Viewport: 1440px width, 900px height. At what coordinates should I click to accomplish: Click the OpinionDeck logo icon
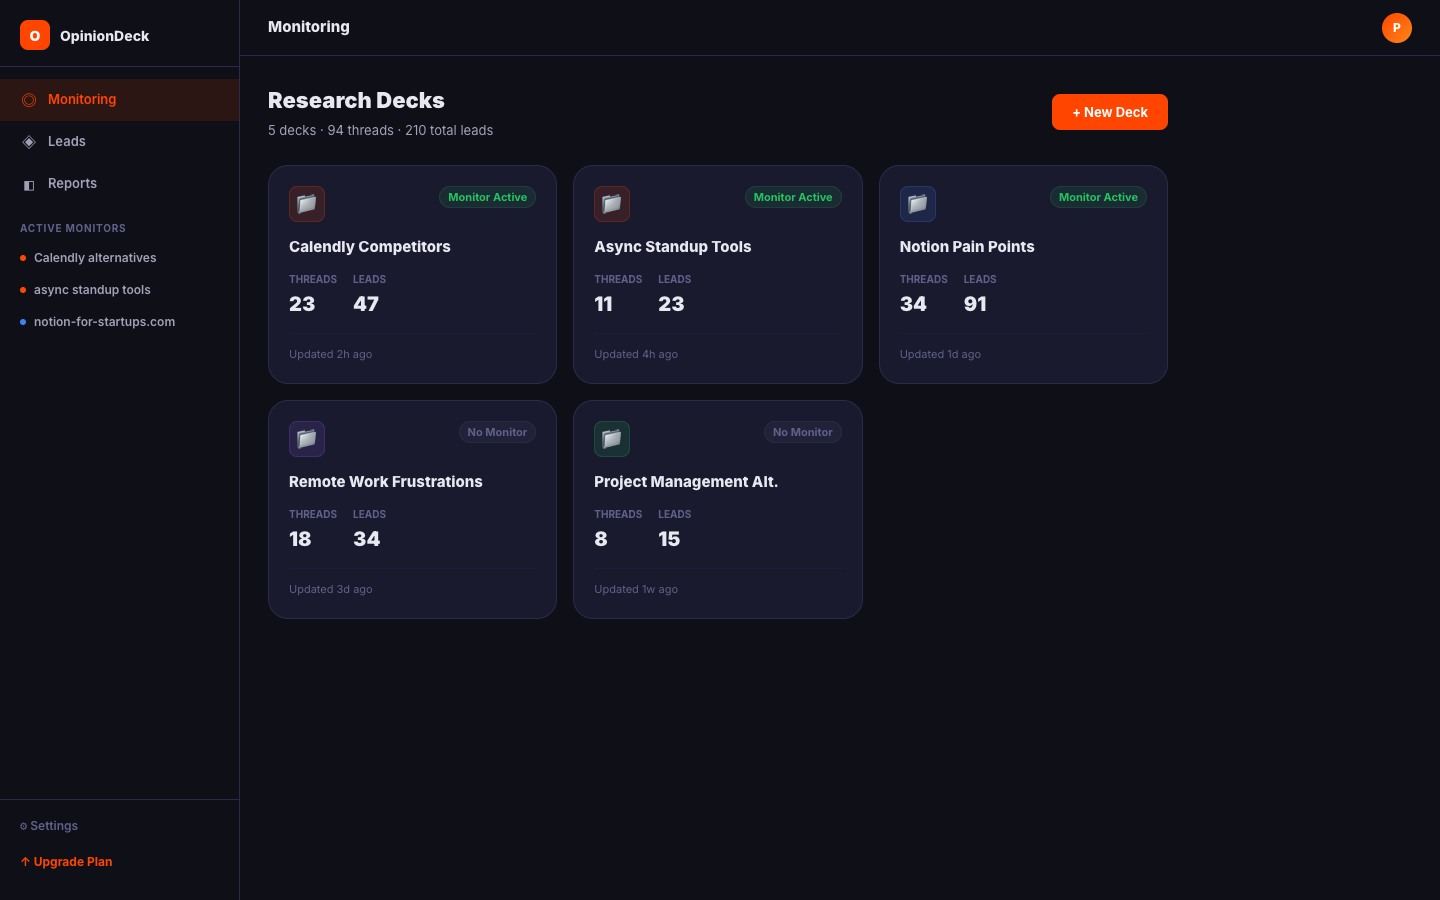click(x=34, y=34)
